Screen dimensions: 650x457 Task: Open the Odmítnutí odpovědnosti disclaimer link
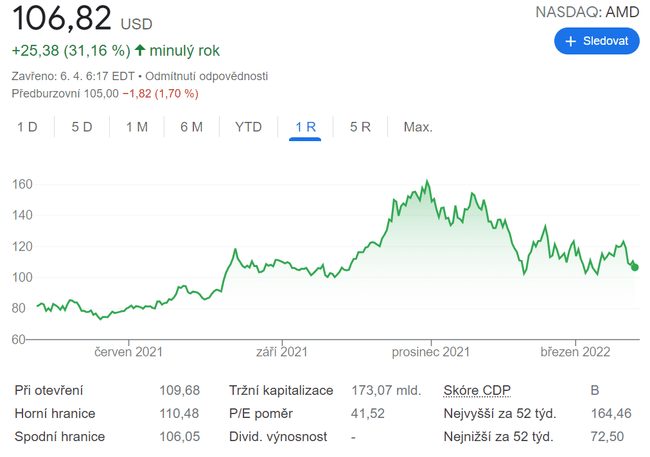point(211,76)
